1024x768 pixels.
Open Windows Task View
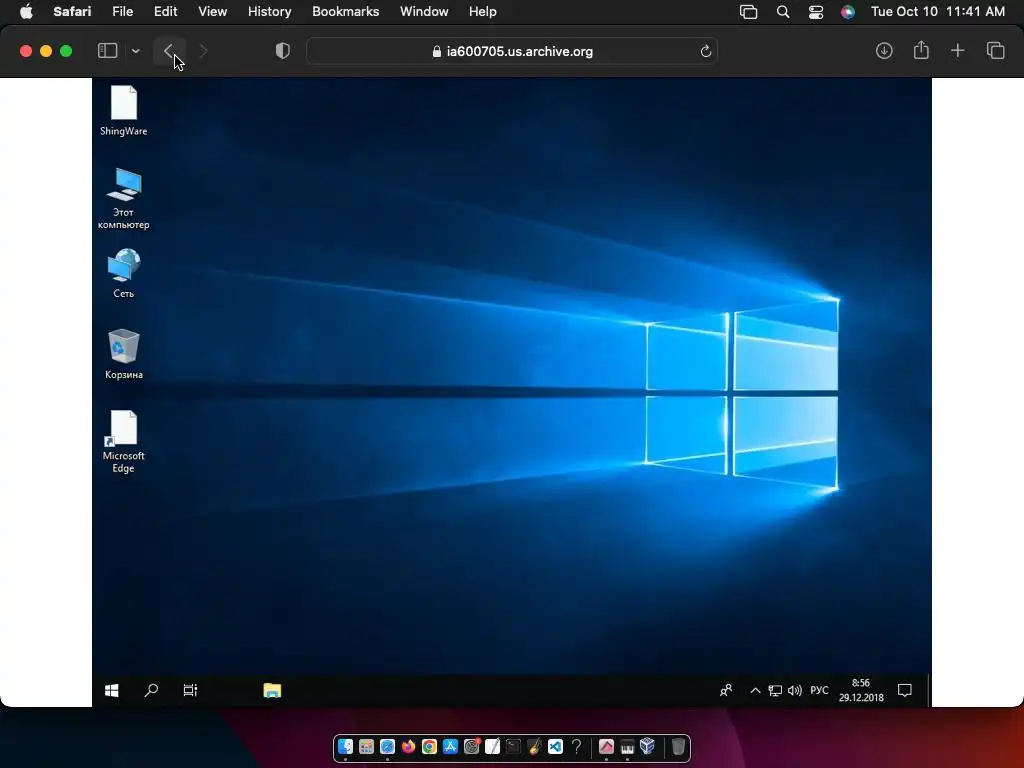(190, 690)
